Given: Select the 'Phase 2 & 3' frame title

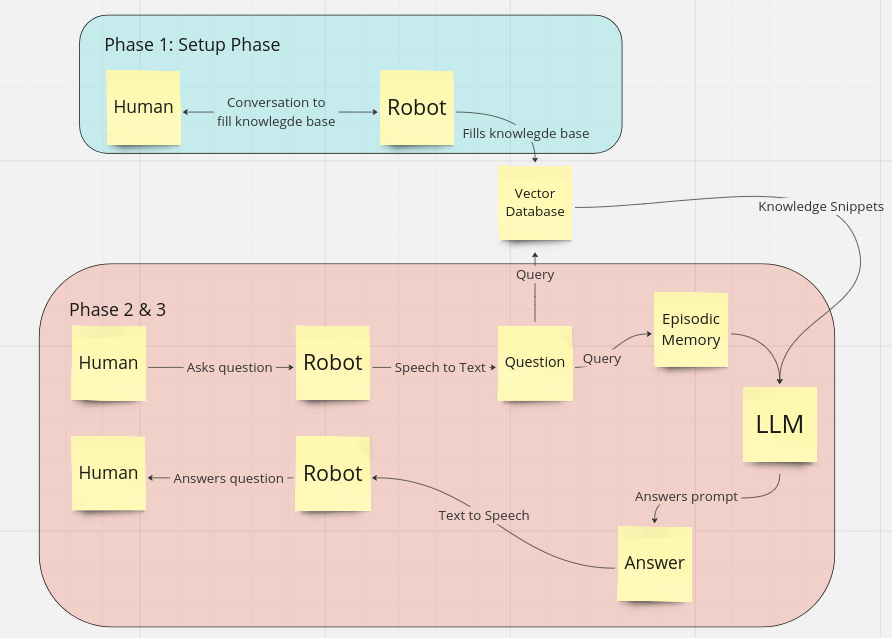Looking at the screenshot, I should [x=117, y=310].
